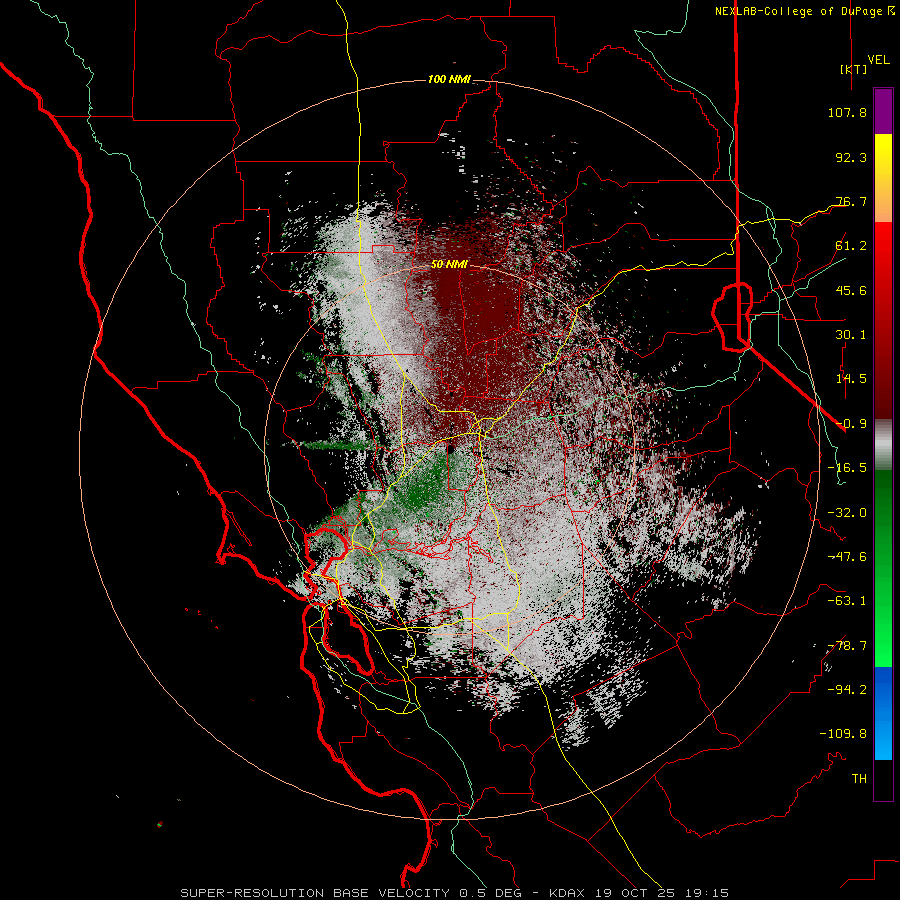900x900 pixels.
Task: Click the 45.6 legend value
Action: pos(851,290)
